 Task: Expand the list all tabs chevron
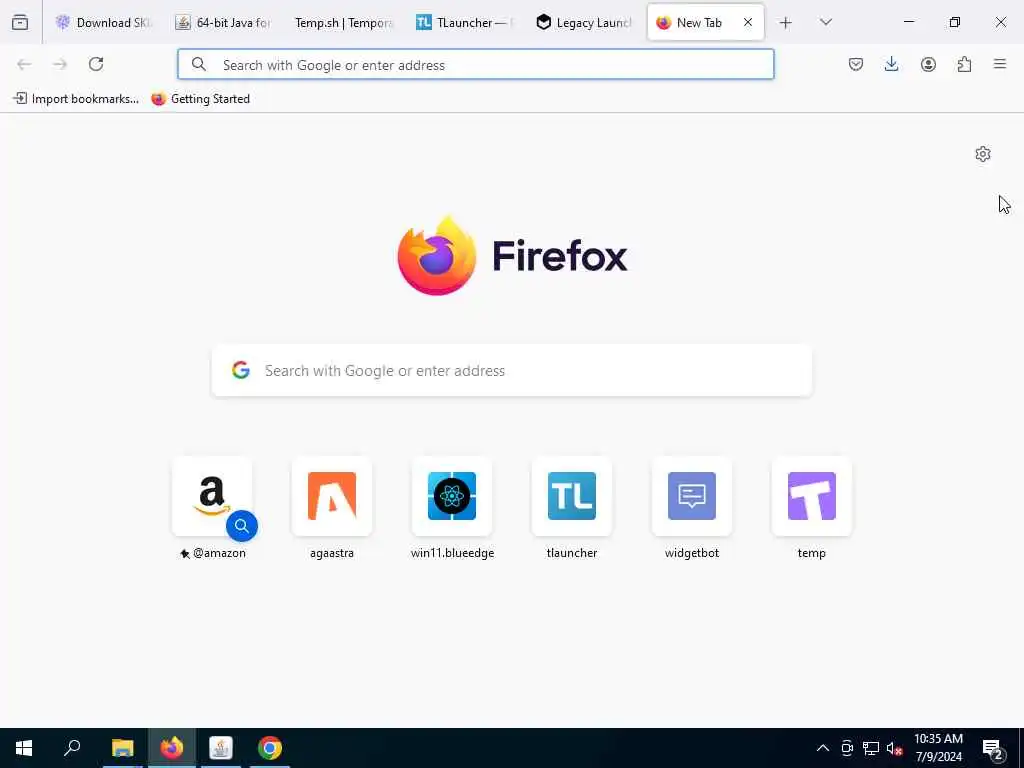click(x=825, y=22)
